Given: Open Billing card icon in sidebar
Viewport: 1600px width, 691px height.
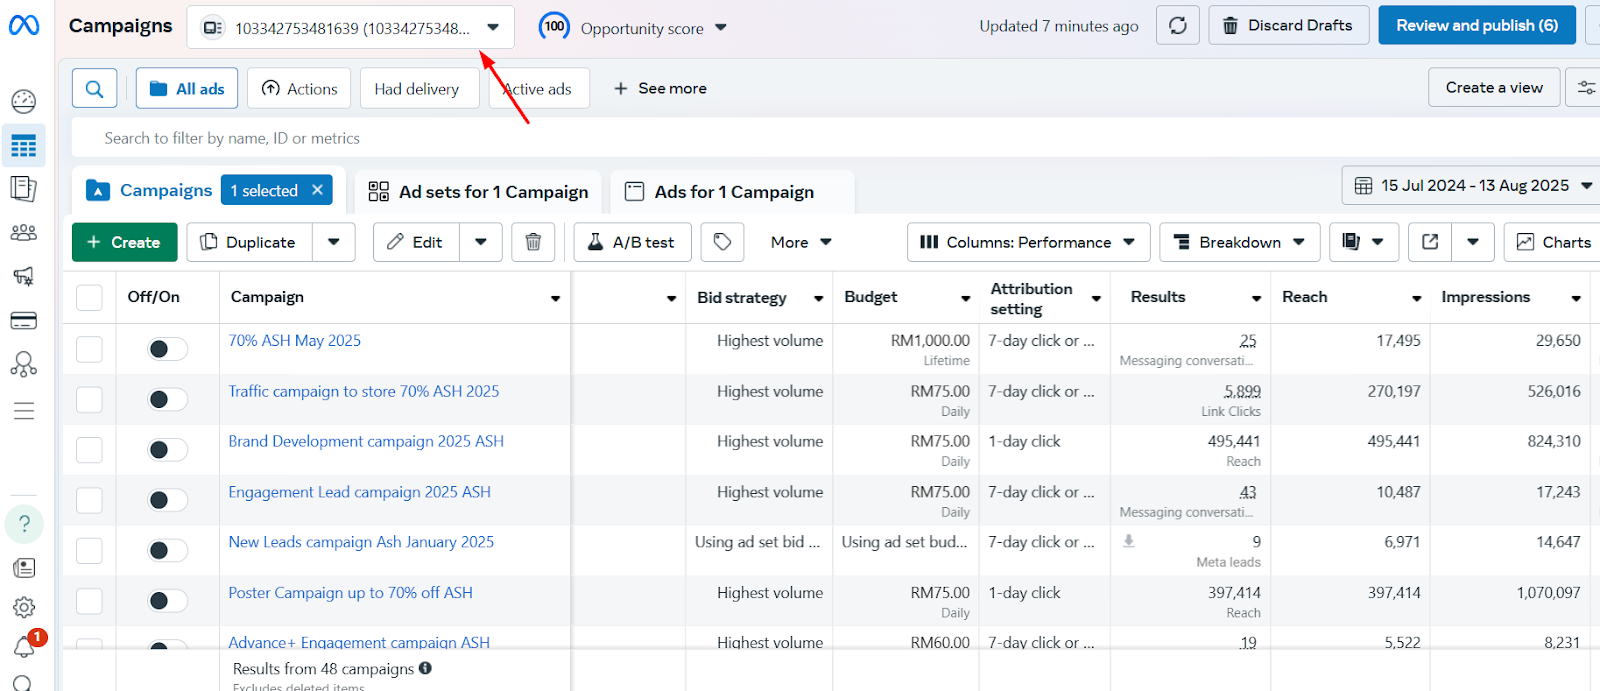Looking at the screenshot, I should 24,321.
